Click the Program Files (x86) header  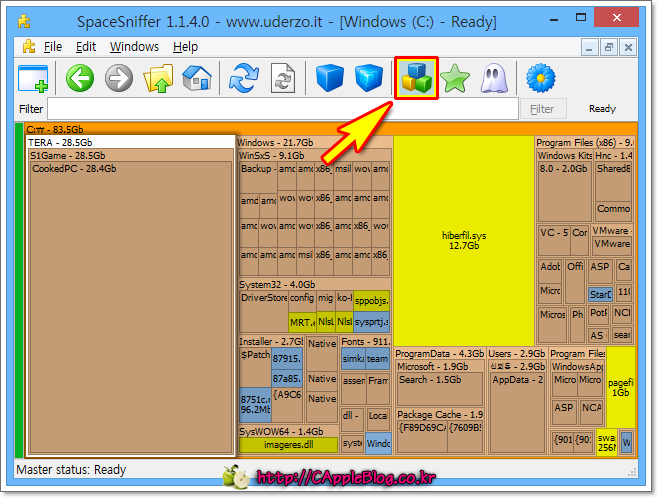click(585, 143)
